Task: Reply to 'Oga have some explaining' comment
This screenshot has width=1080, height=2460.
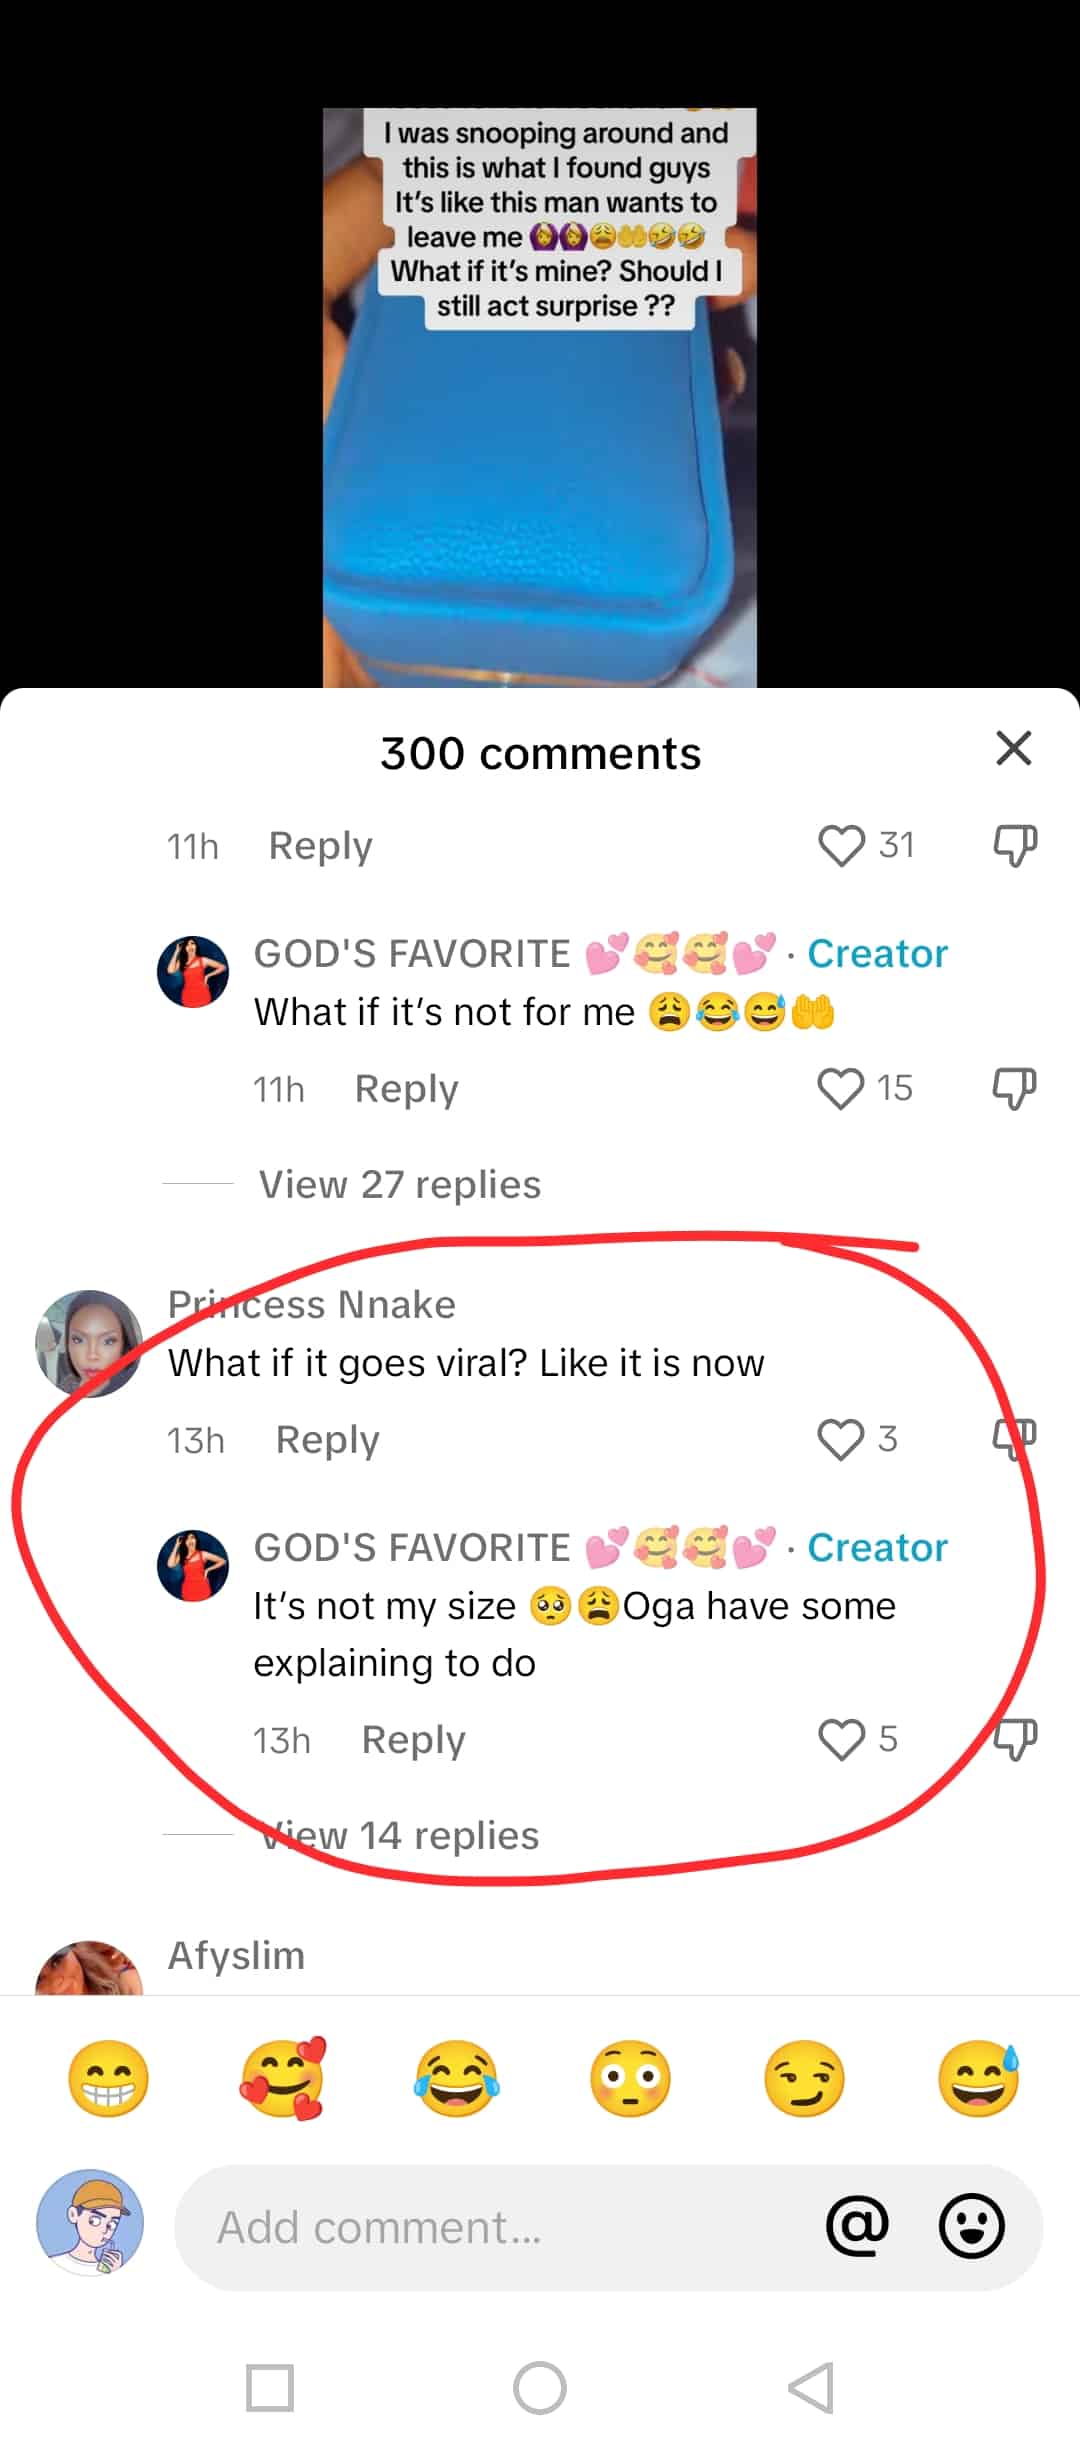Action: (x=413, y=1740)
